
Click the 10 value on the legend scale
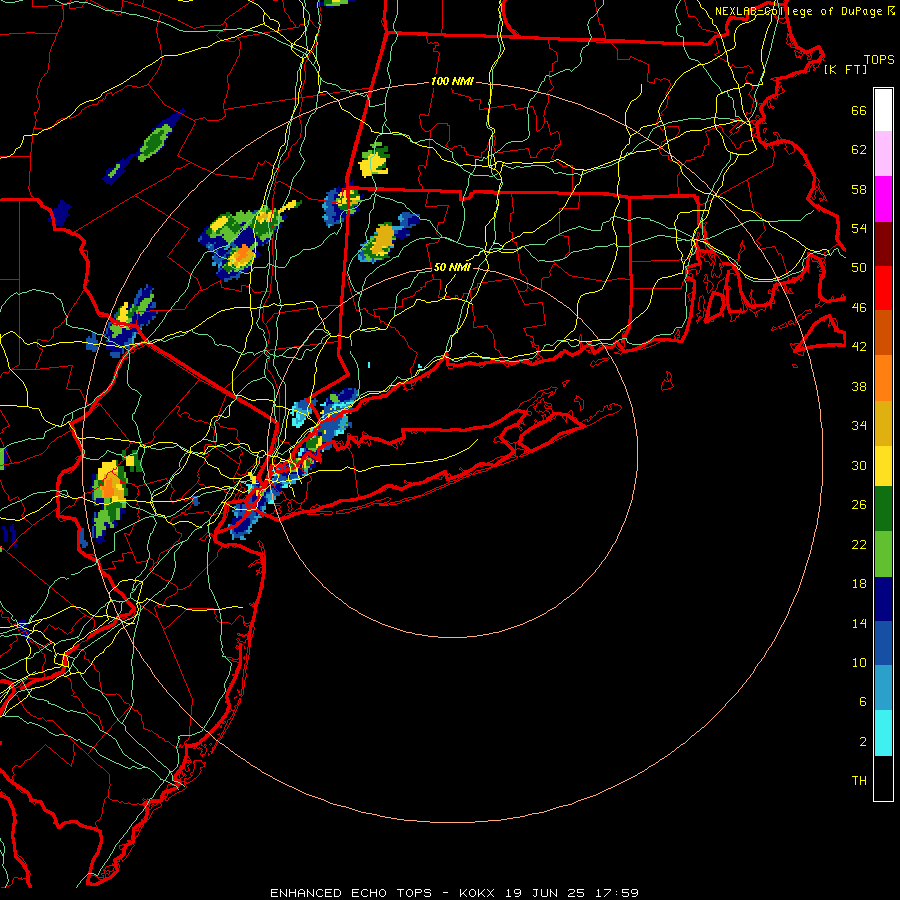pos(859,662)
